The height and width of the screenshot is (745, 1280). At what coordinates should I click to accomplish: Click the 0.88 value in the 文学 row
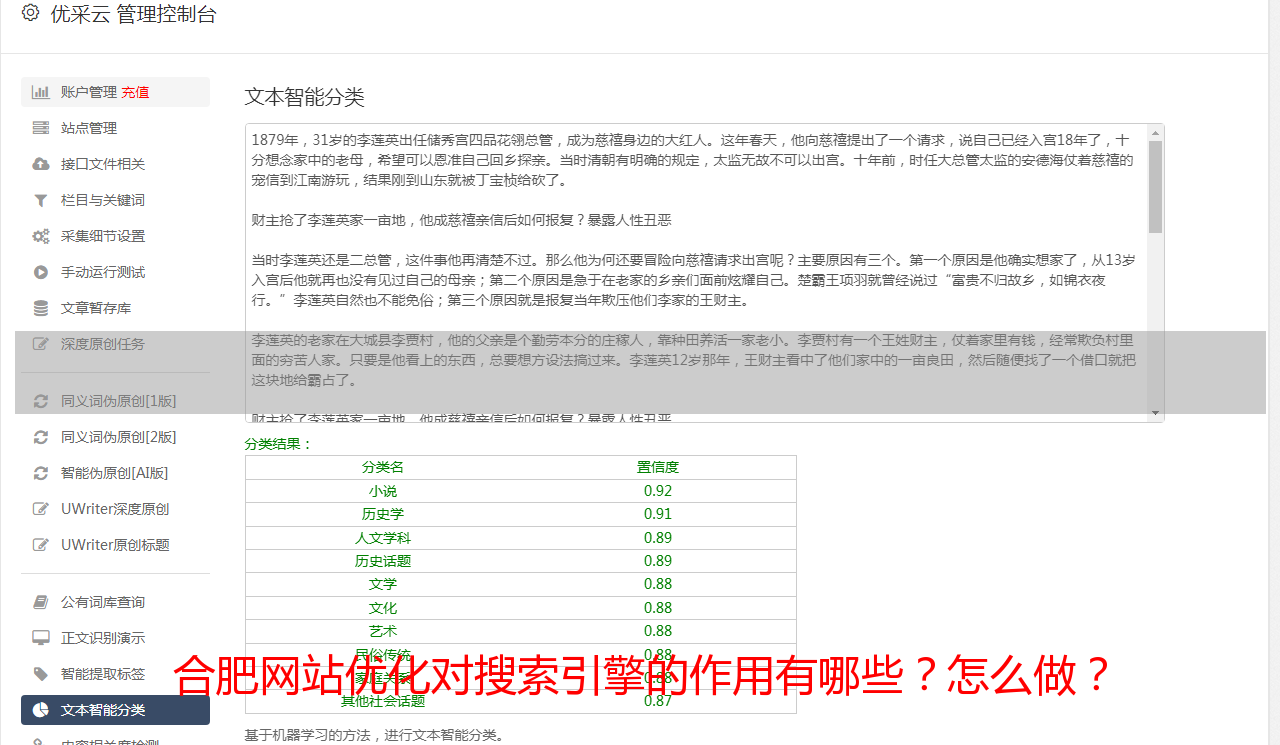click(658, 584)
